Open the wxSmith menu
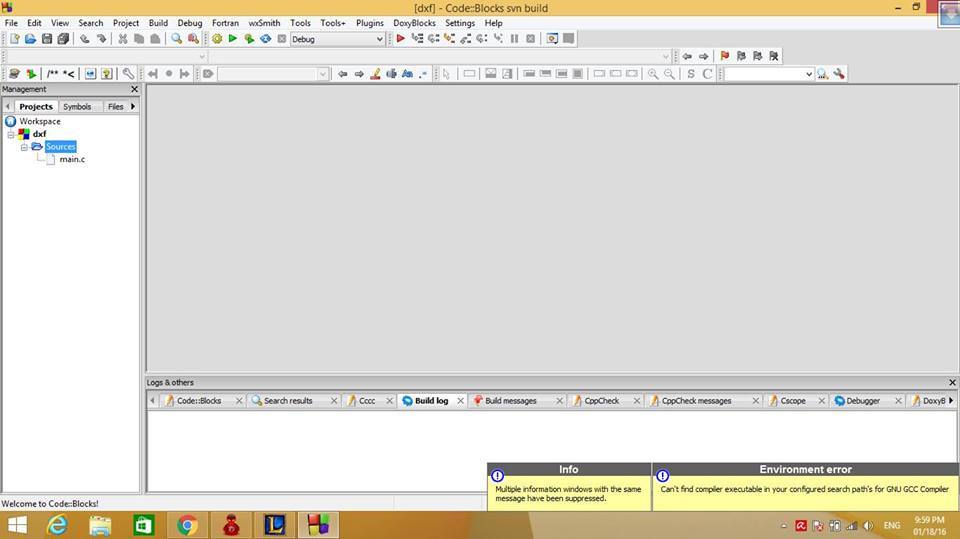 click(264, 23)
